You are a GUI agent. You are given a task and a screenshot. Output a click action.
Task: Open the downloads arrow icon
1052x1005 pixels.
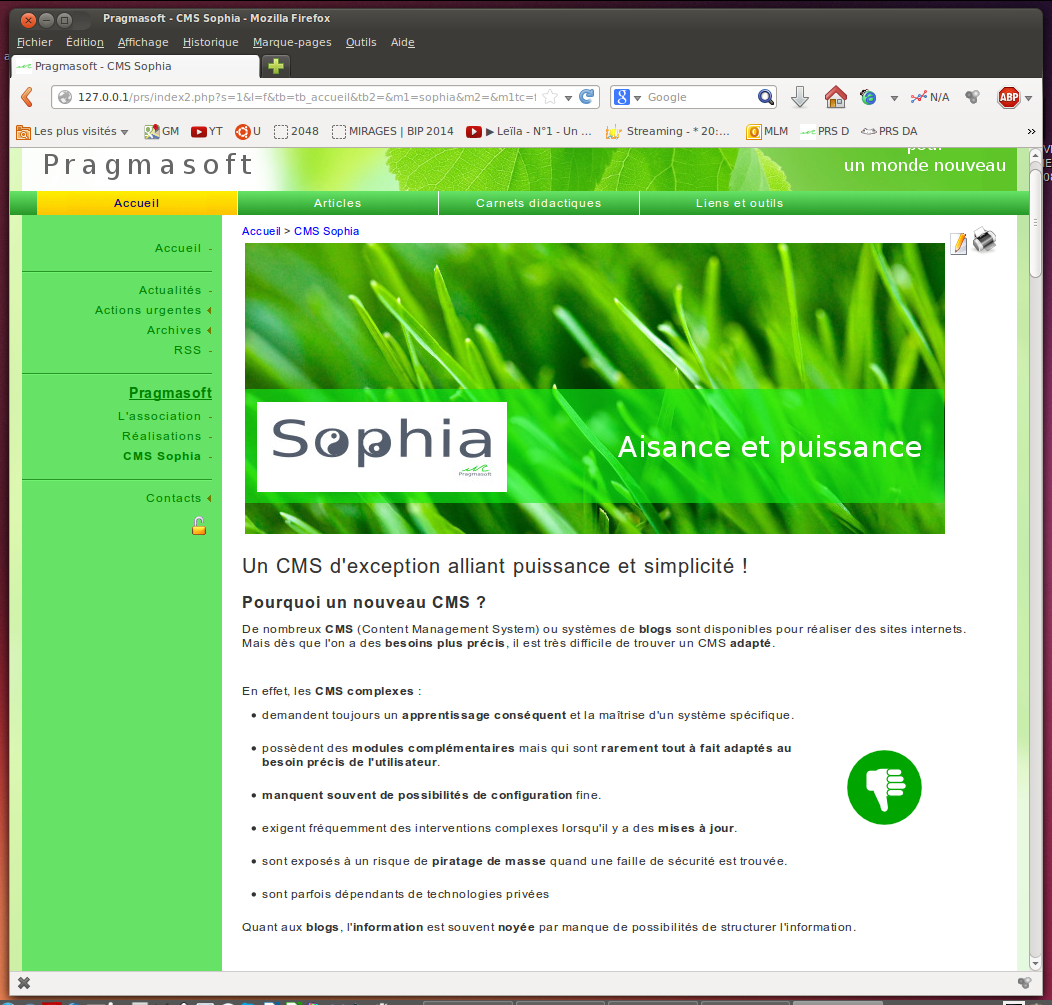[799, 97]
